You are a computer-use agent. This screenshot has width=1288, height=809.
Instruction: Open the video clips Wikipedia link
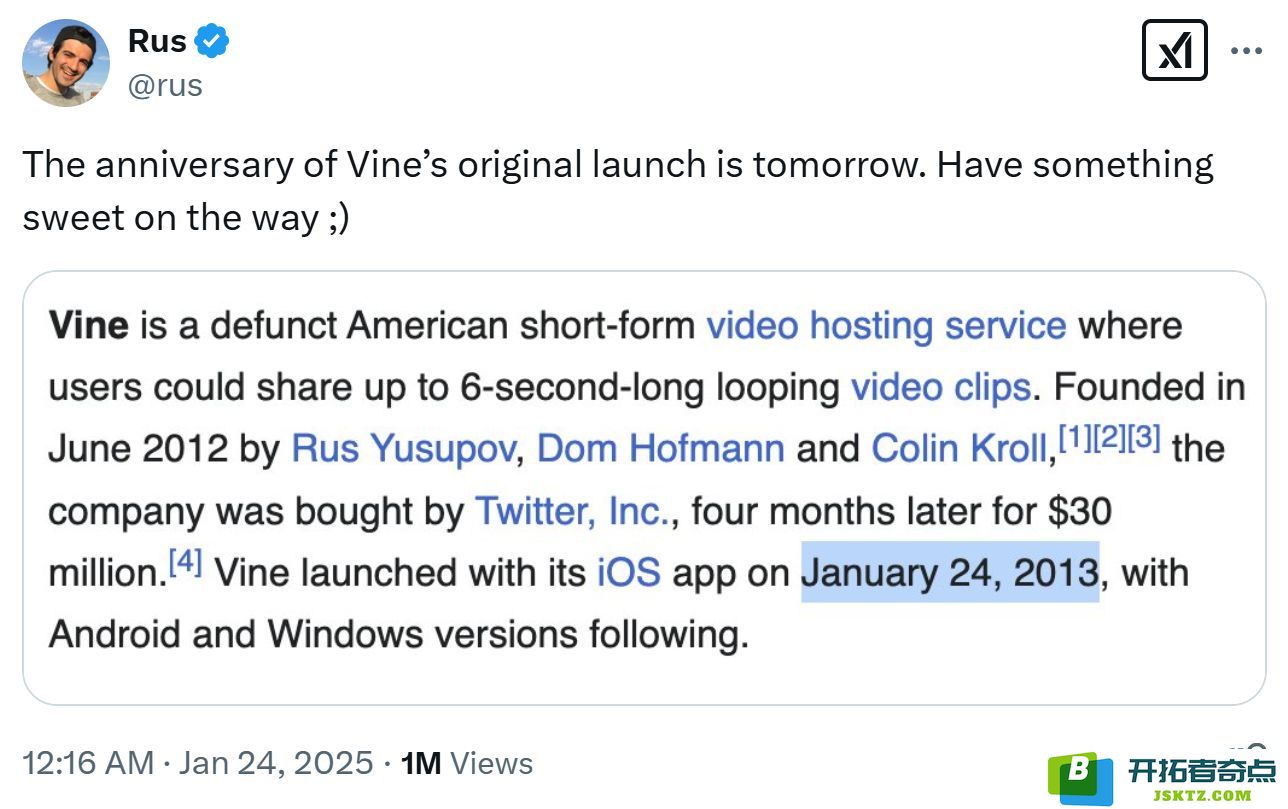coord(940,388)
